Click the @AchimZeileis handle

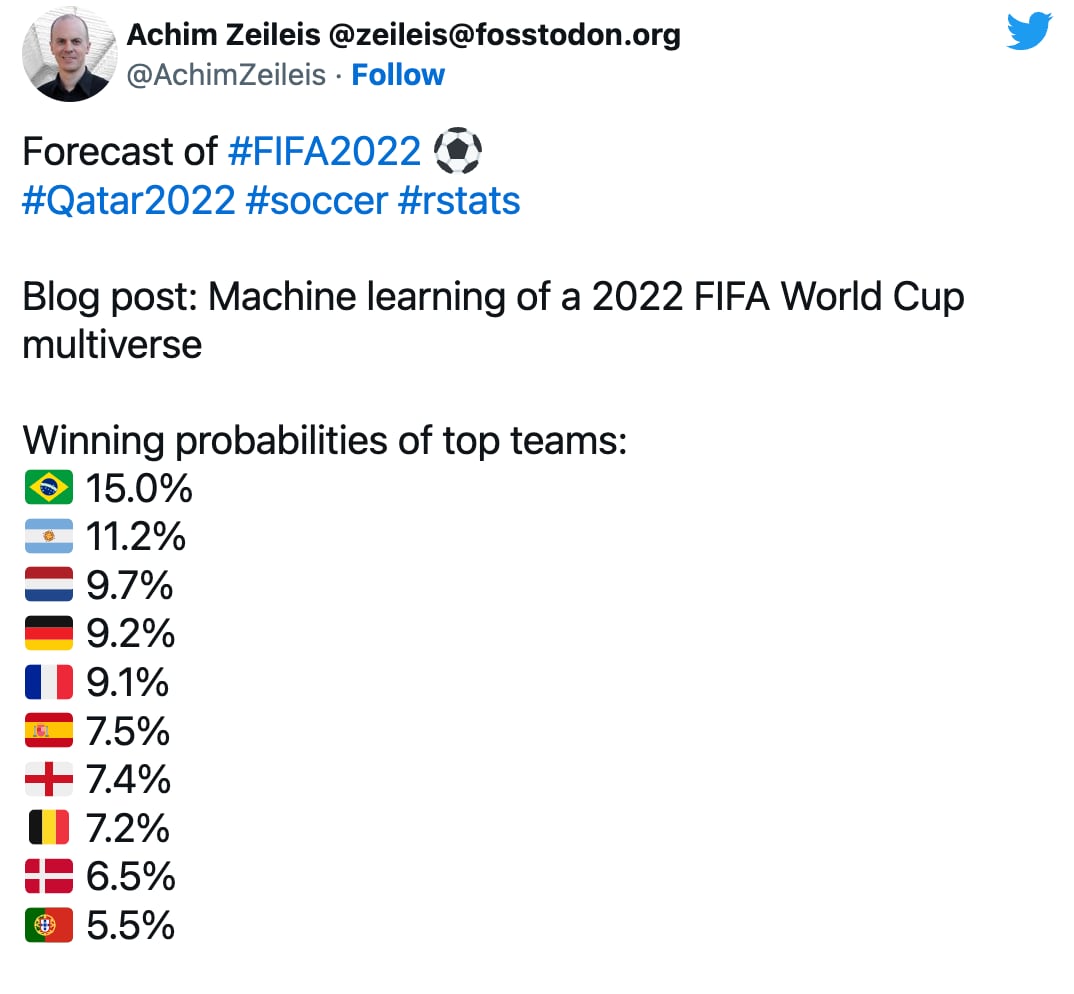pos(226,75)
